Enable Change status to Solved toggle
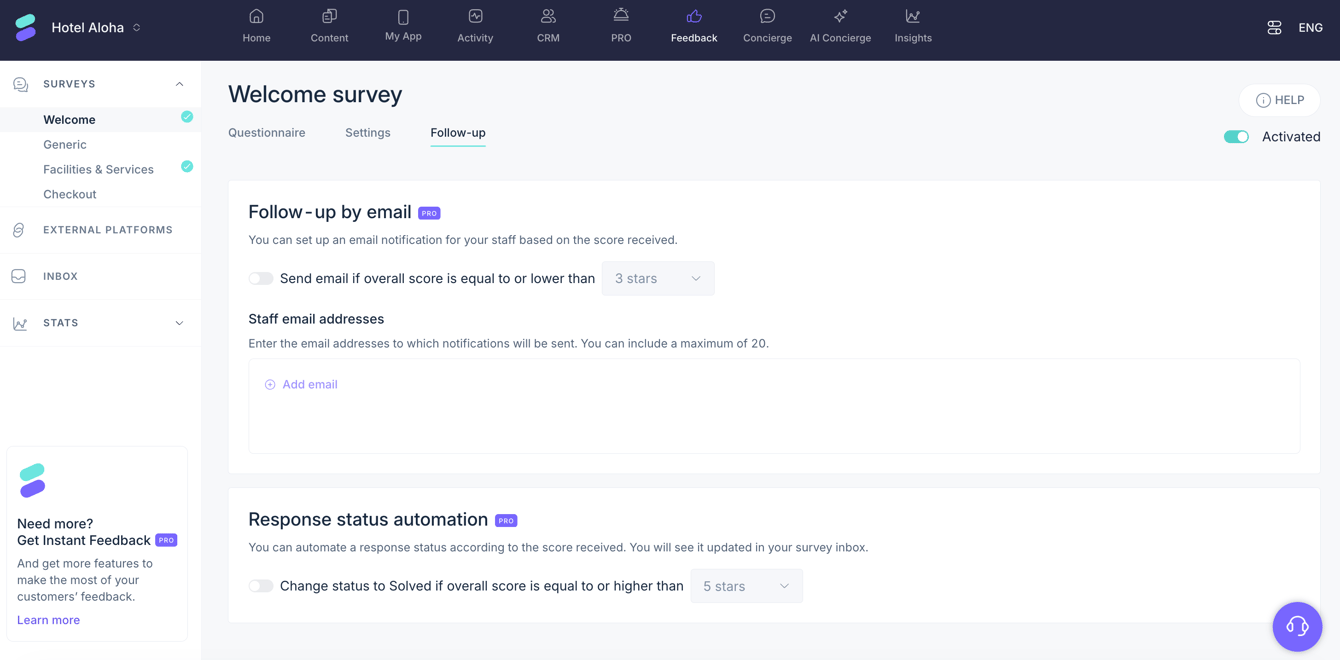 [261, 586]
